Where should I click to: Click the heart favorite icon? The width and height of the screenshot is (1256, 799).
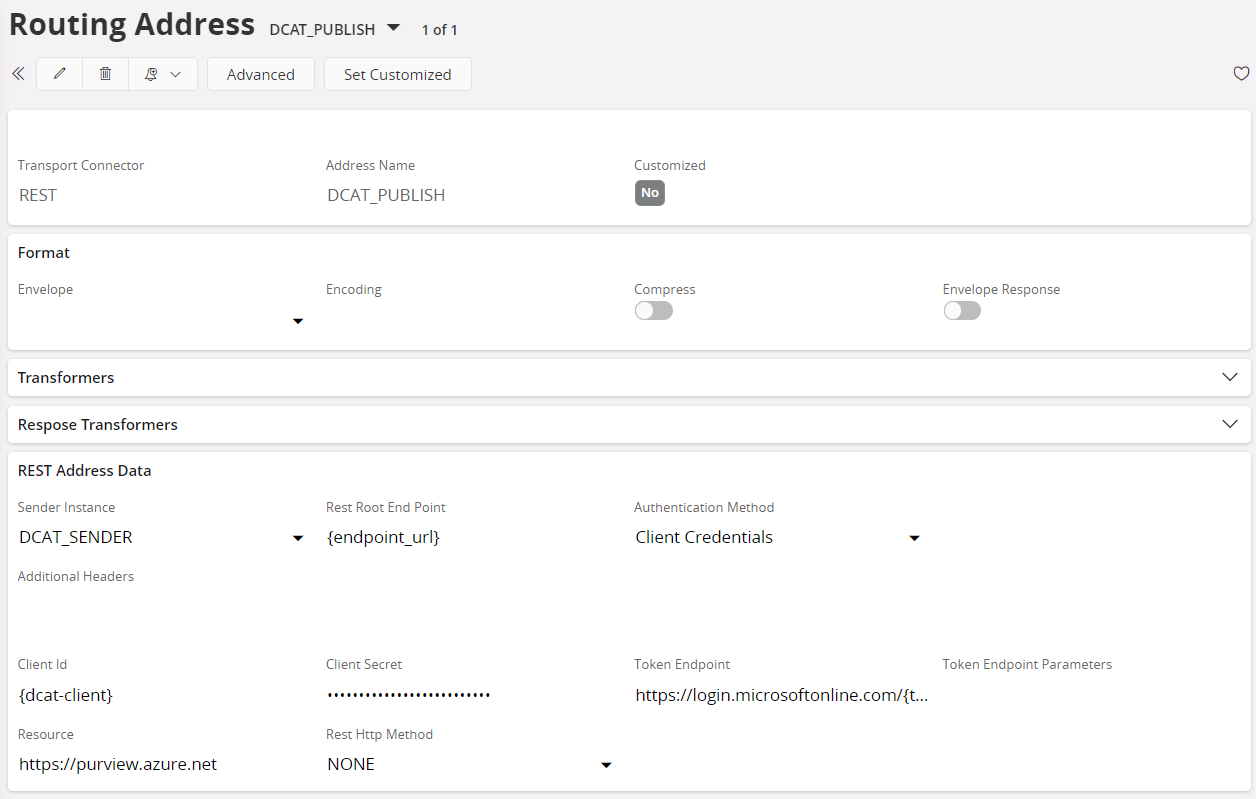pos(1240,74)
